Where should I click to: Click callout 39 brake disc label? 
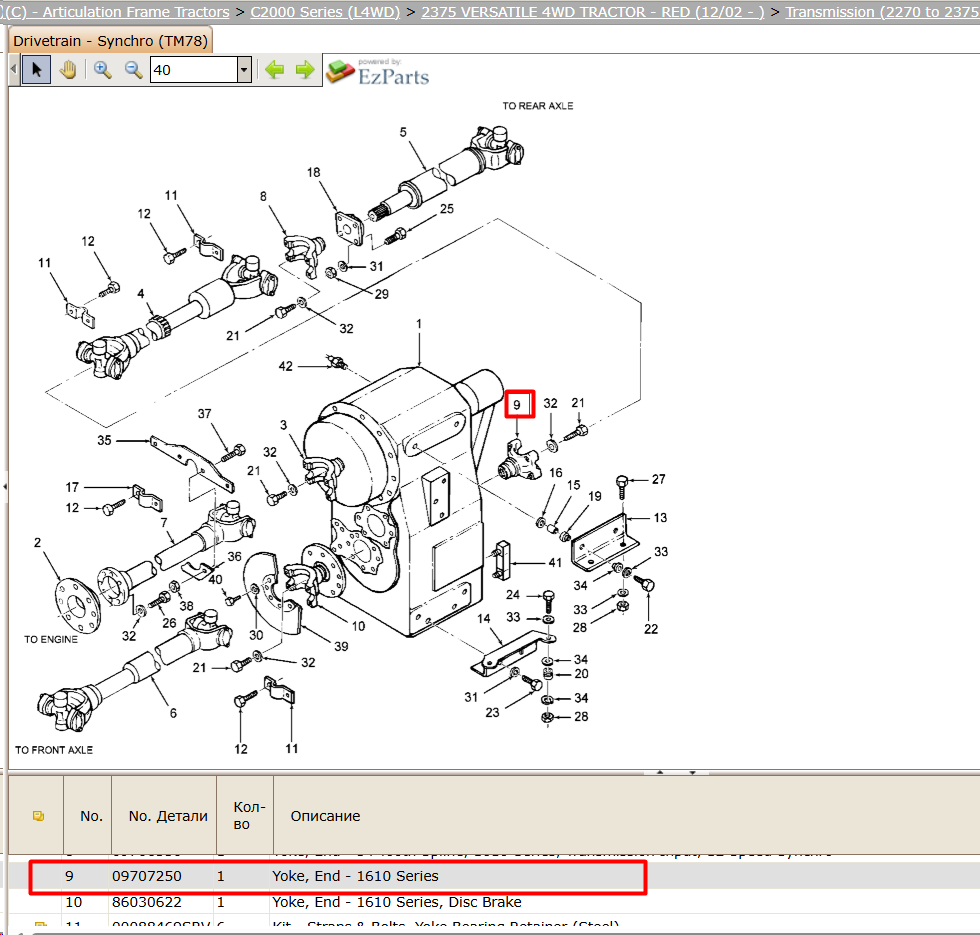click(x=341, y=646)
